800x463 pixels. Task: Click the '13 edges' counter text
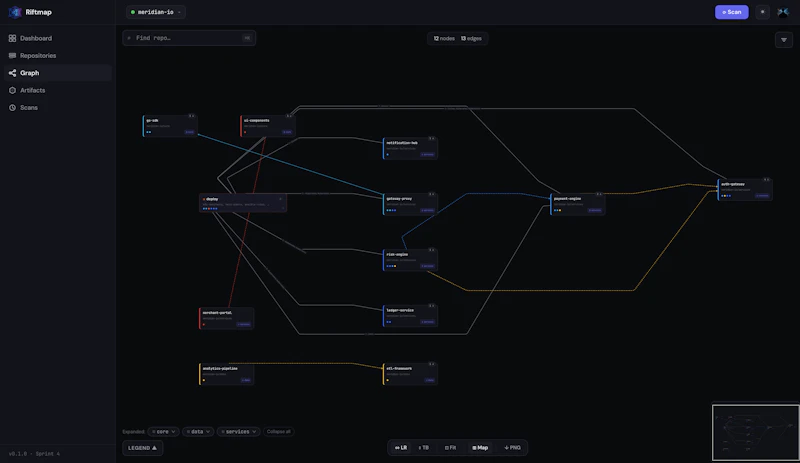coord(471,38)
